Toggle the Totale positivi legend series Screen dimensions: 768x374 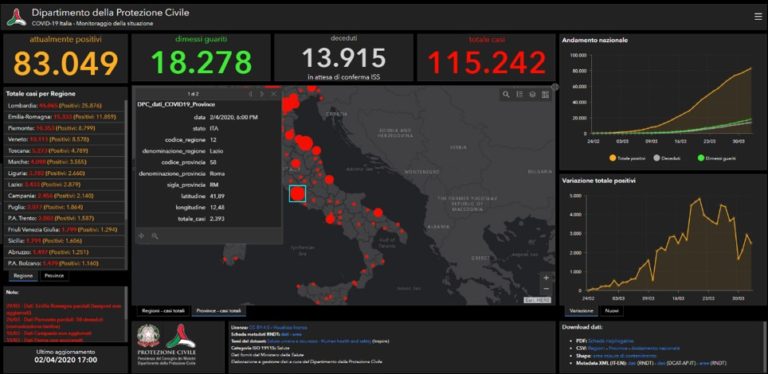click(x=626, y=158)
